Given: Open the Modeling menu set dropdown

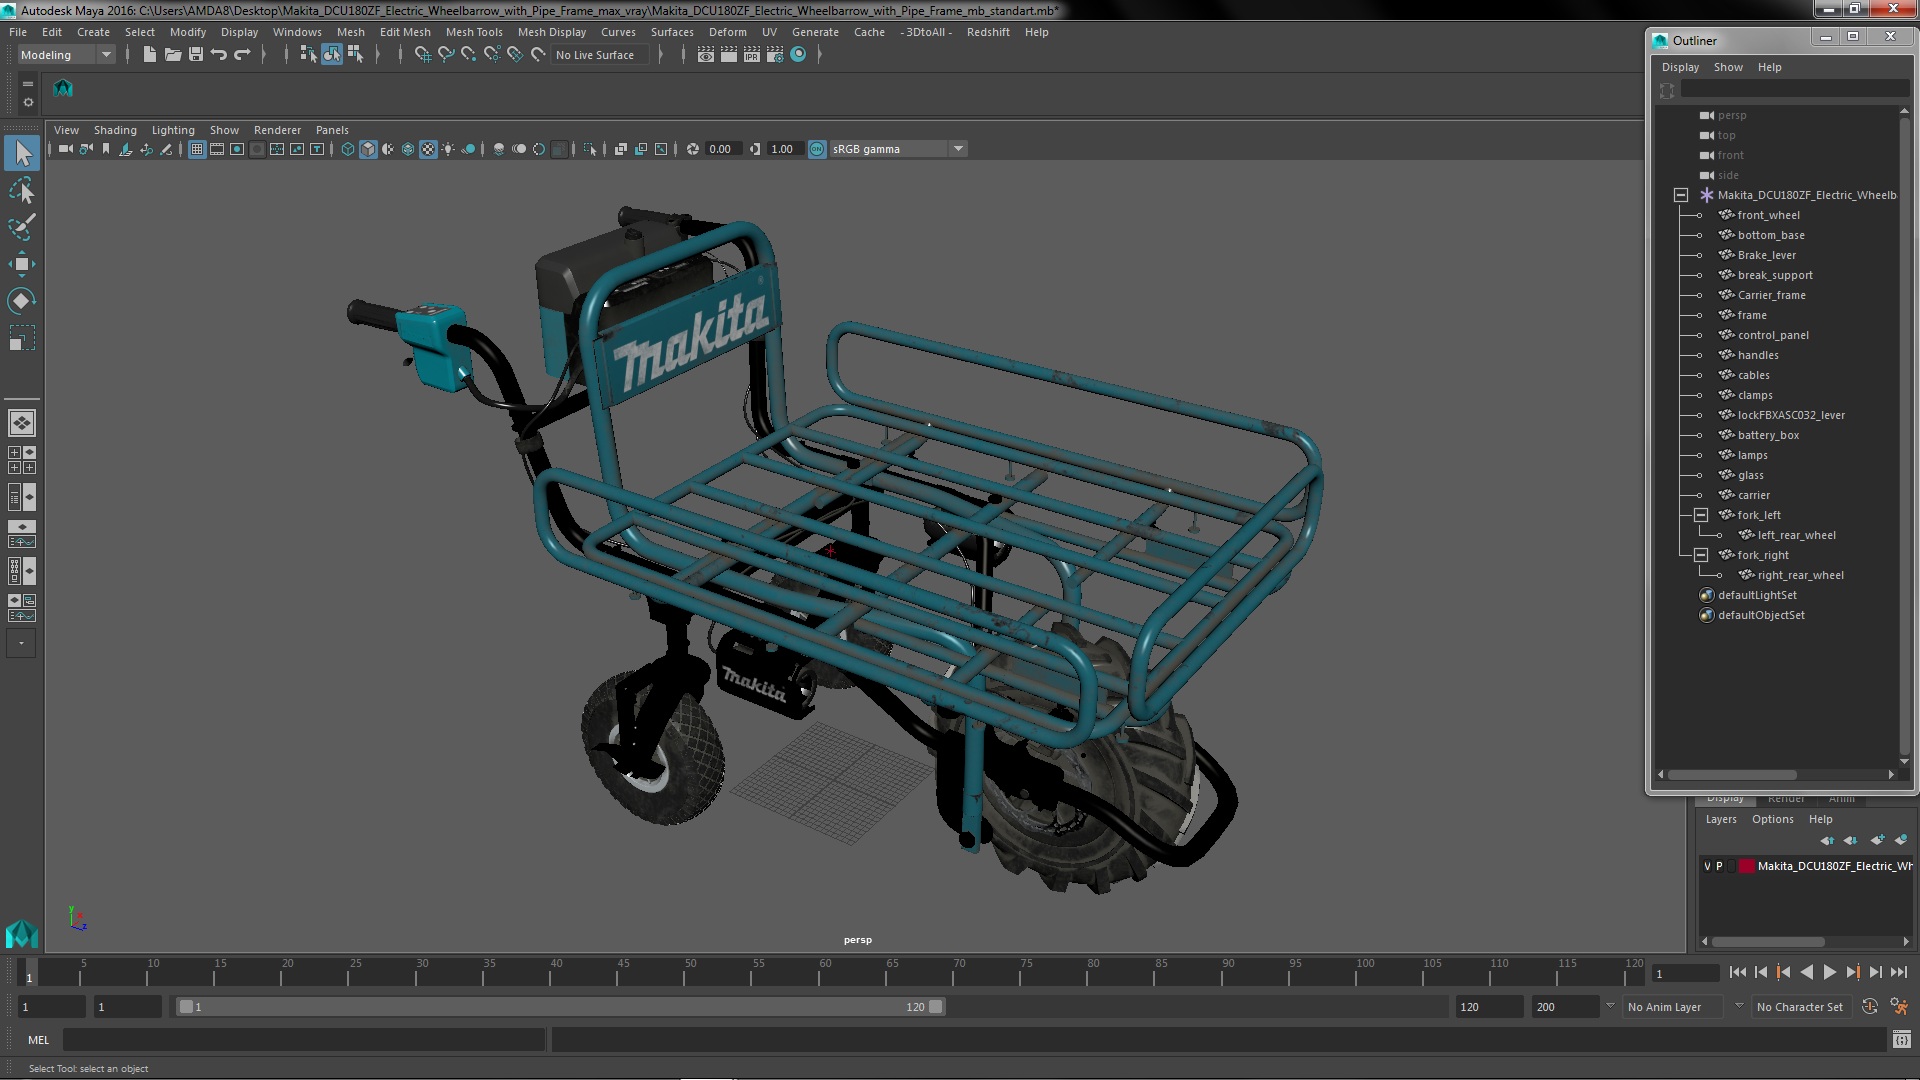Looking at the screenshot, I should 66,55.
